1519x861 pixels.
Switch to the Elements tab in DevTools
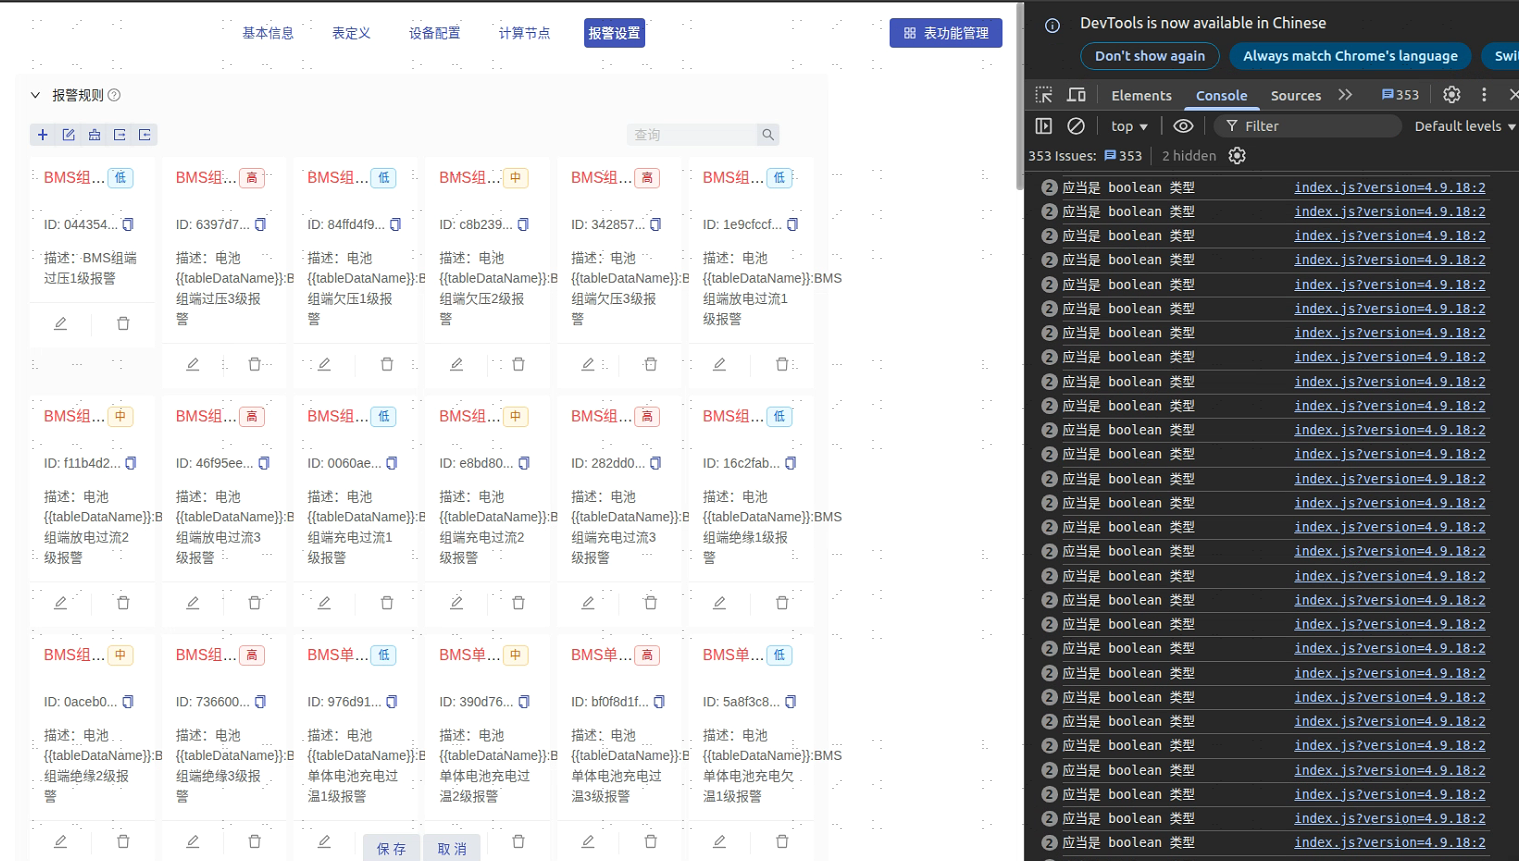click(1141, 95)
